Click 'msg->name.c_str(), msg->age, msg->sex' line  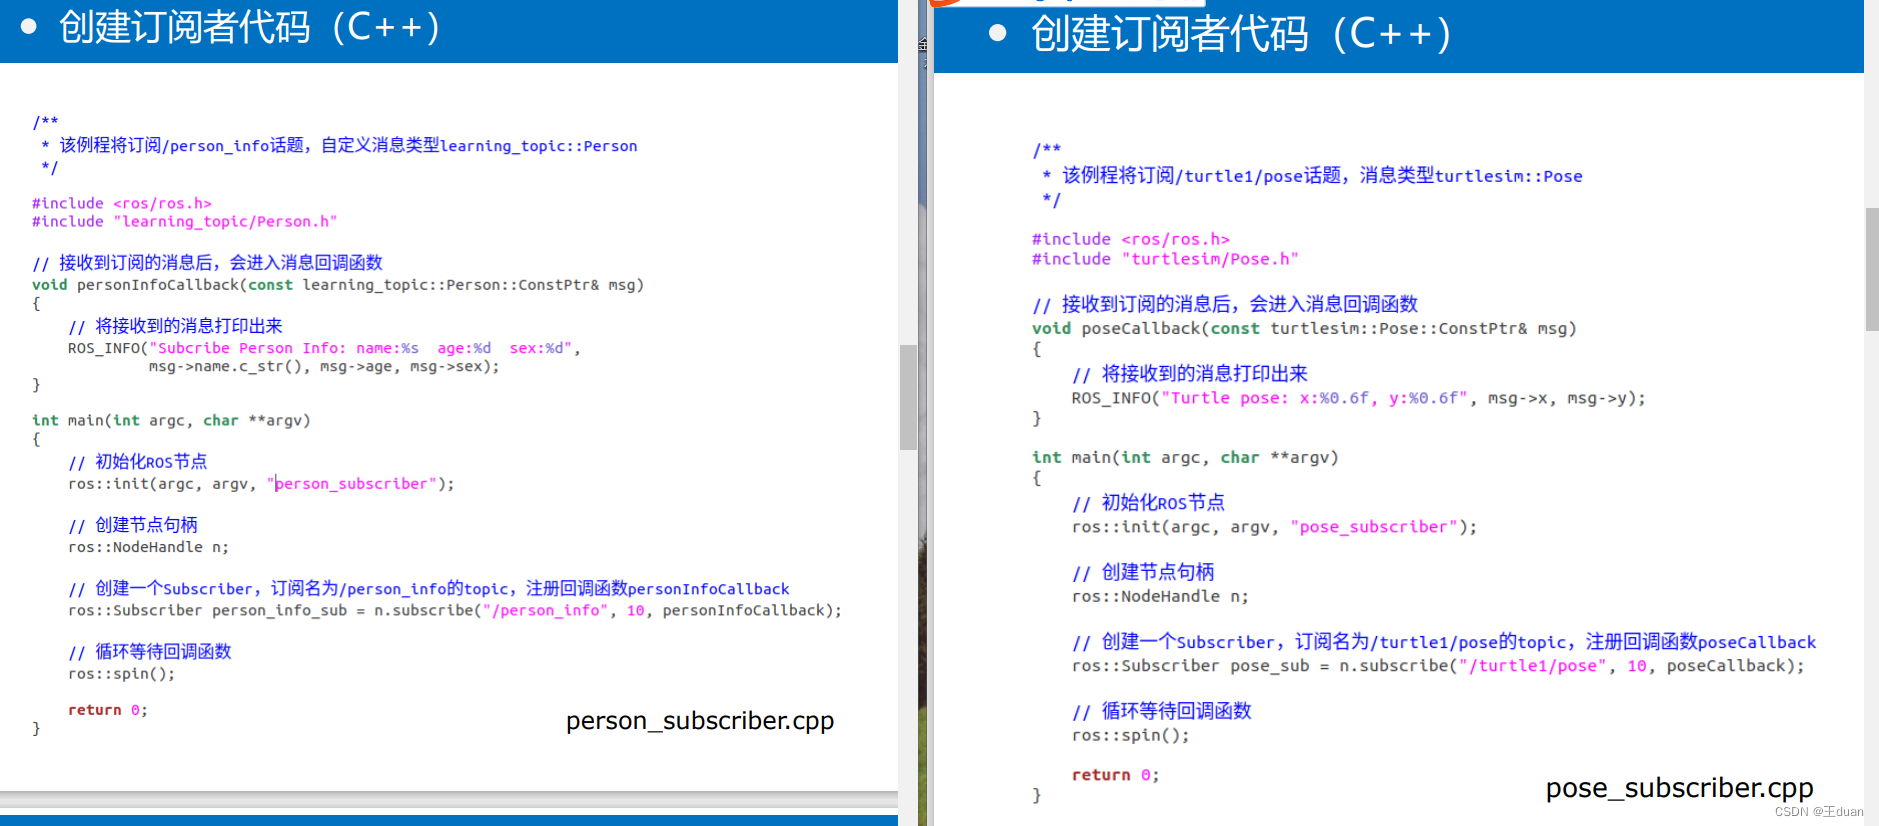tap(324, 366)
